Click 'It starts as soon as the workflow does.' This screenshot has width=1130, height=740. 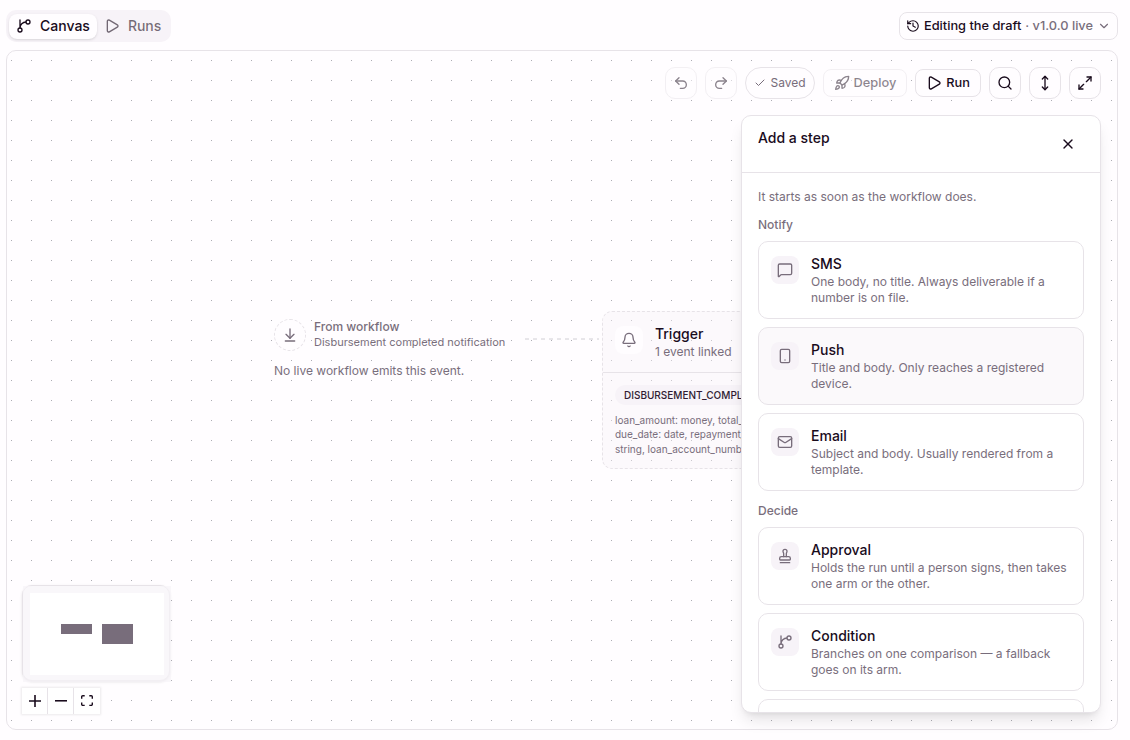click(x=867, y=197)
